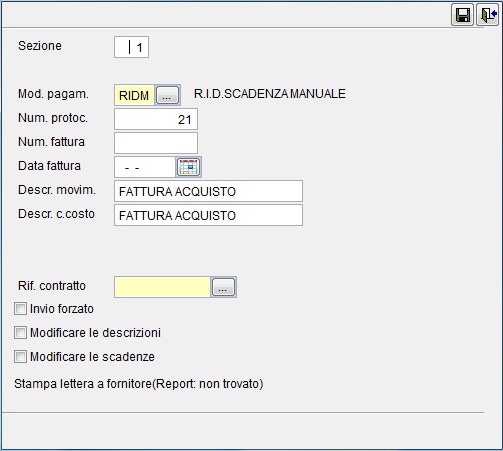503x451 pixels.
Task: Click the Sezione input field
Action: point(131,47)
